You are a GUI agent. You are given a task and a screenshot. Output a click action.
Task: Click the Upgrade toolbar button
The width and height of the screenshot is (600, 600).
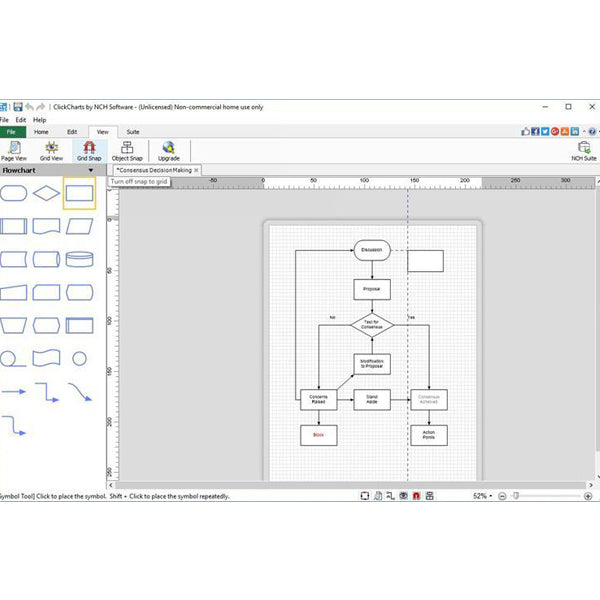[169, 151]
